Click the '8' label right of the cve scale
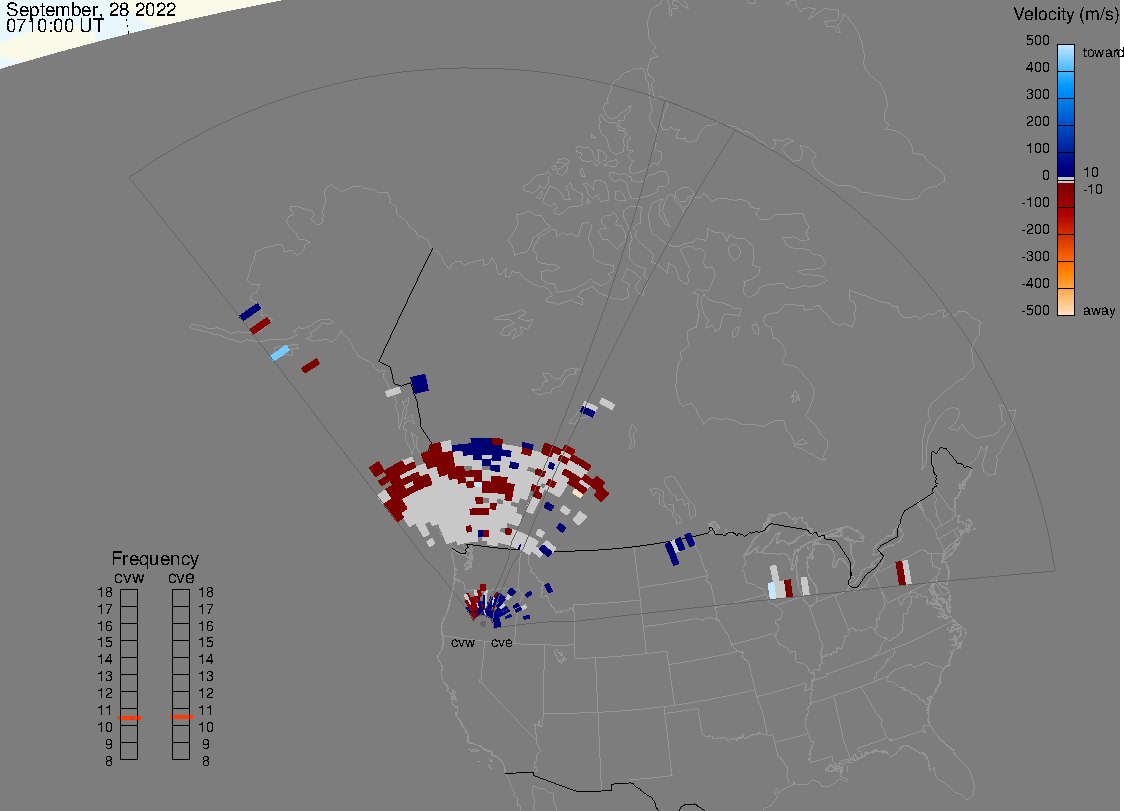The image size is (1124, 811). coord(206,762)
